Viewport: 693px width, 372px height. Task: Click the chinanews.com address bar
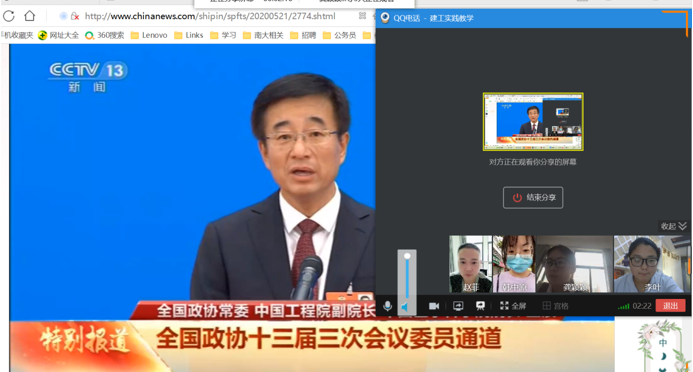210,16
